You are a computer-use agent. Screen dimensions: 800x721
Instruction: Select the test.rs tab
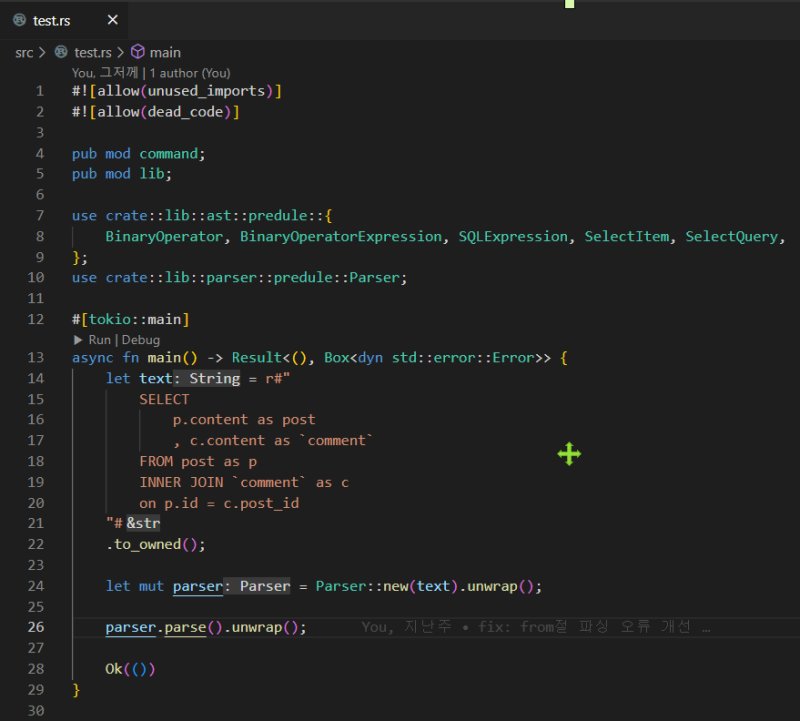(x=52, y=20)
